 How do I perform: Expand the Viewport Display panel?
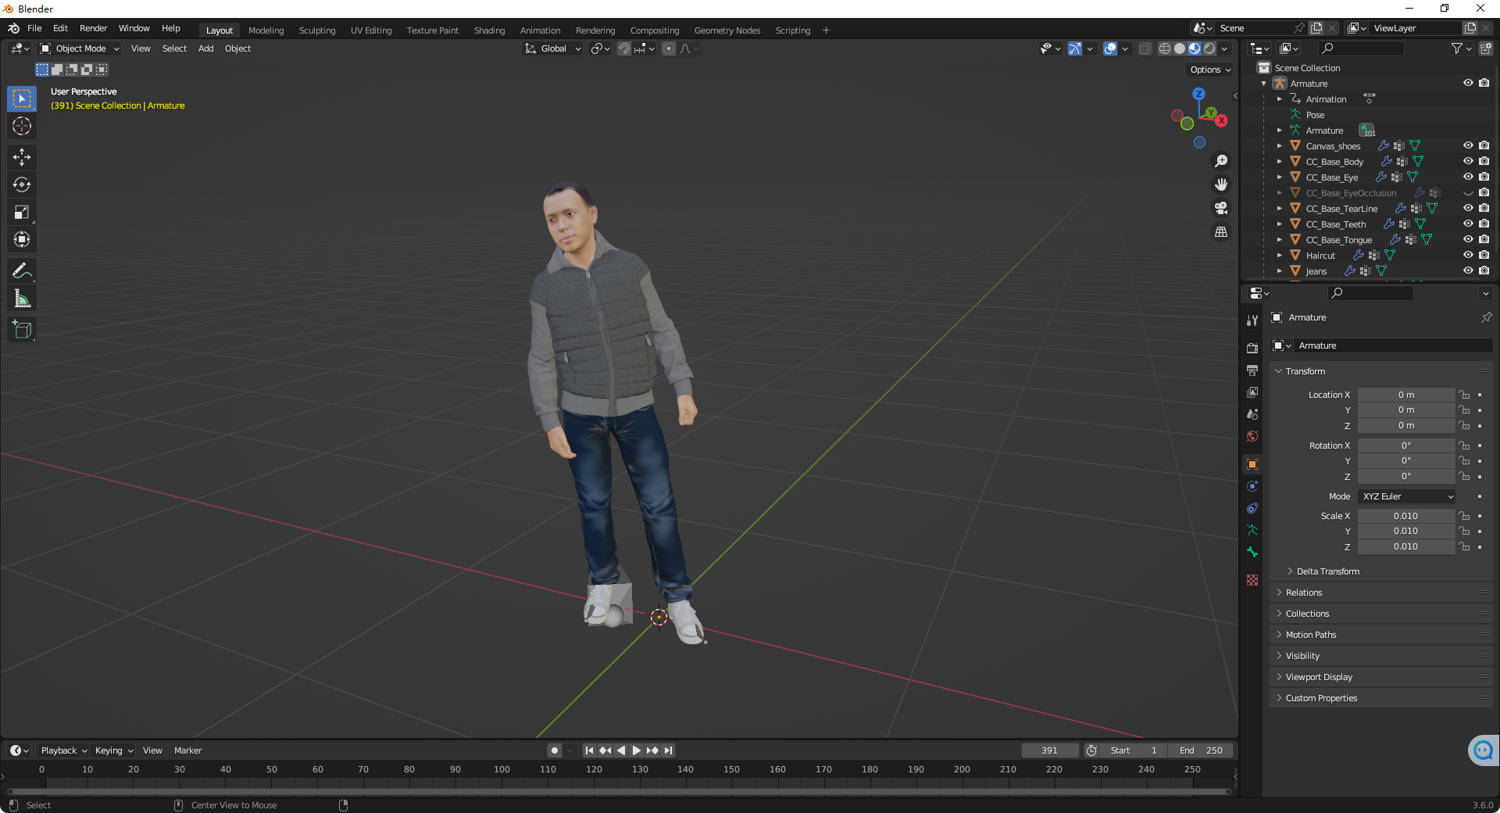click(1381, 677)
